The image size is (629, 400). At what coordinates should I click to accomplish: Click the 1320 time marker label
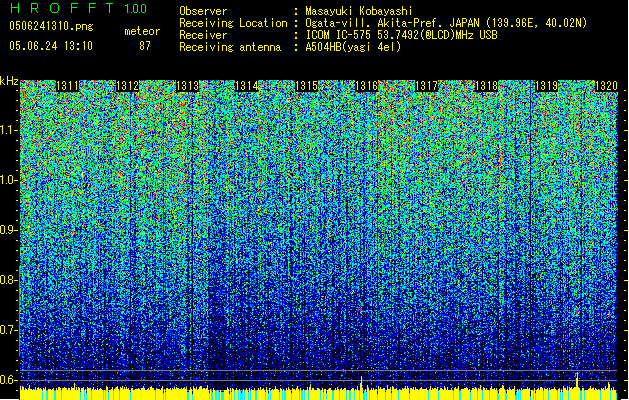(x=606, y=86)
